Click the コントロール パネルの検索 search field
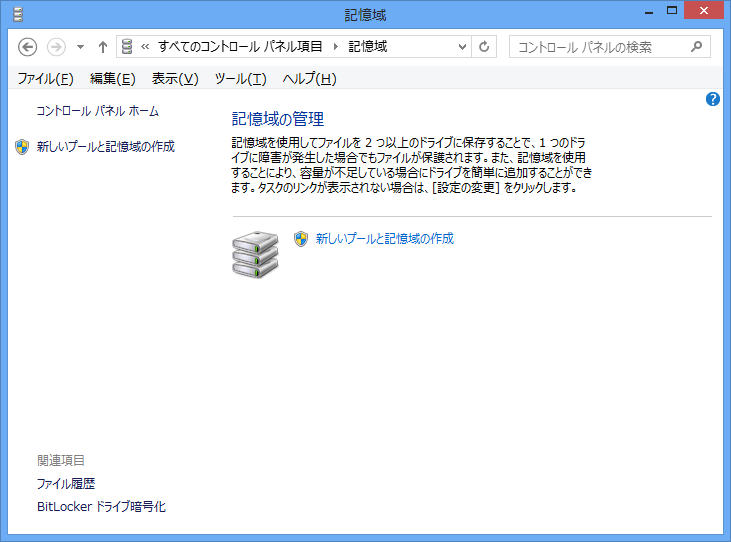 point(600,47)
